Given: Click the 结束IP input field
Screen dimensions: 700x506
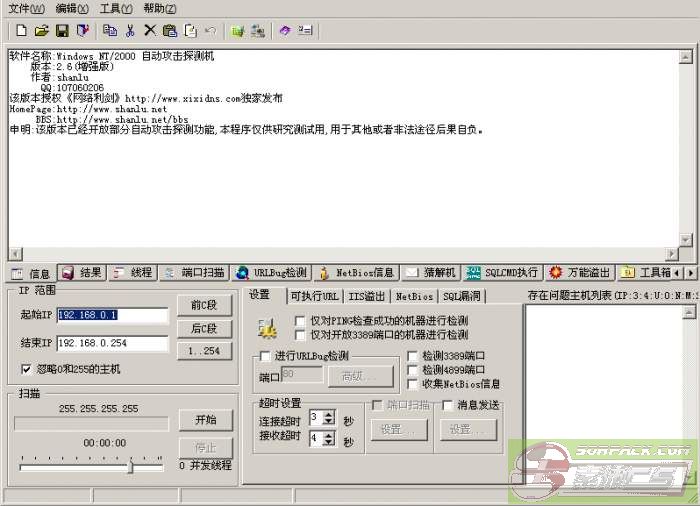Looking at the screenshot, I should (112, 343).
